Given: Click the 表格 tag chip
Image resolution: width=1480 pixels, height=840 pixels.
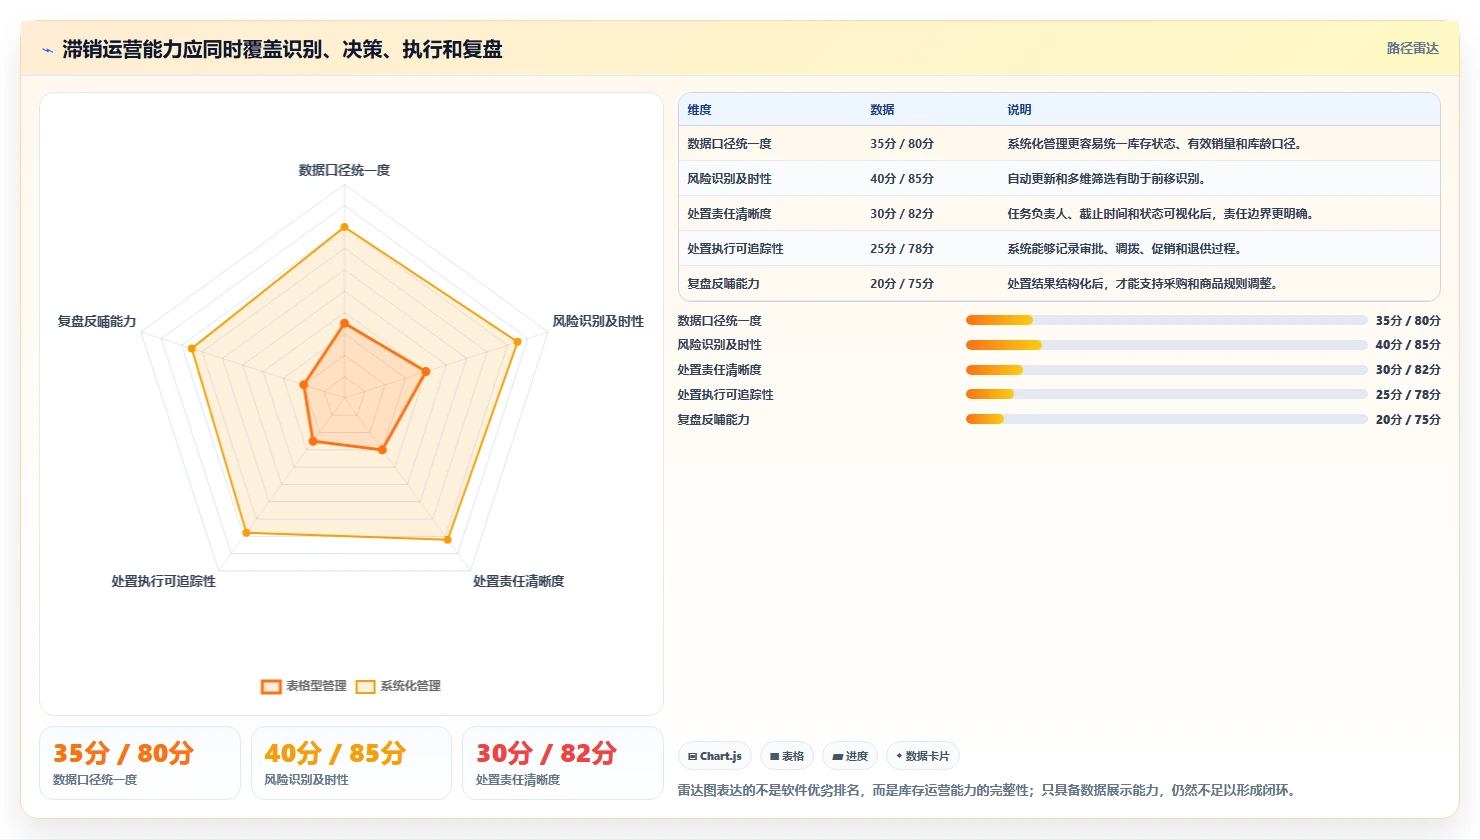Looking at the screenshot, I should pos(787,756).
